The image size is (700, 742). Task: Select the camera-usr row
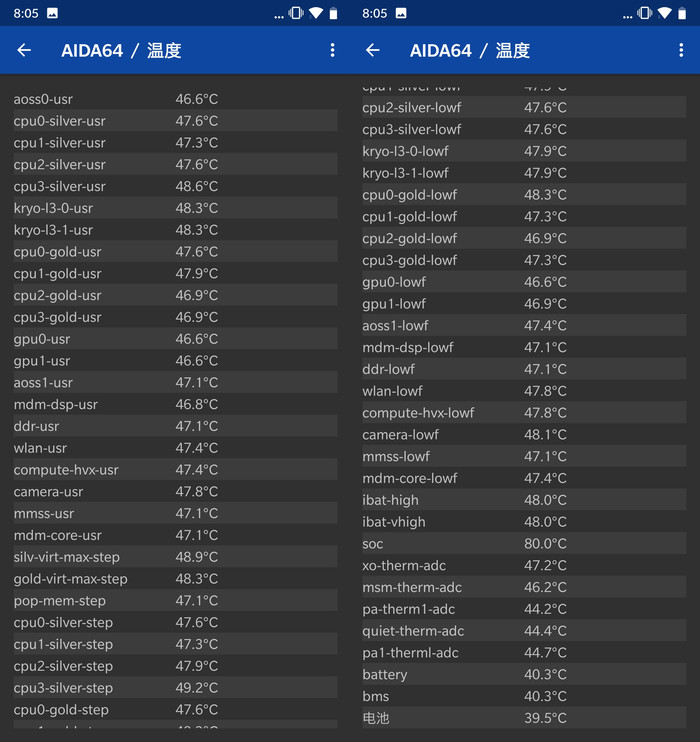pos(175,491)
